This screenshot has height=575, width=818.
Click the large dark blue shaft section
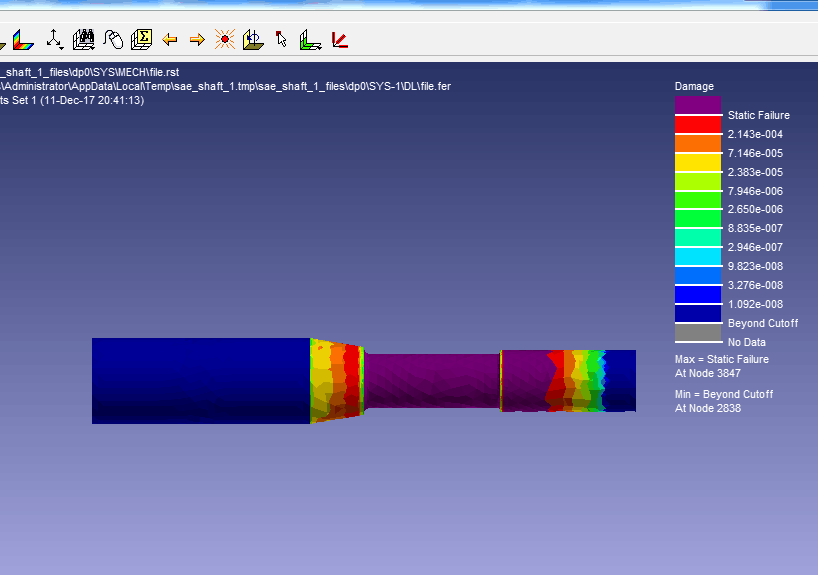(200, 380)
